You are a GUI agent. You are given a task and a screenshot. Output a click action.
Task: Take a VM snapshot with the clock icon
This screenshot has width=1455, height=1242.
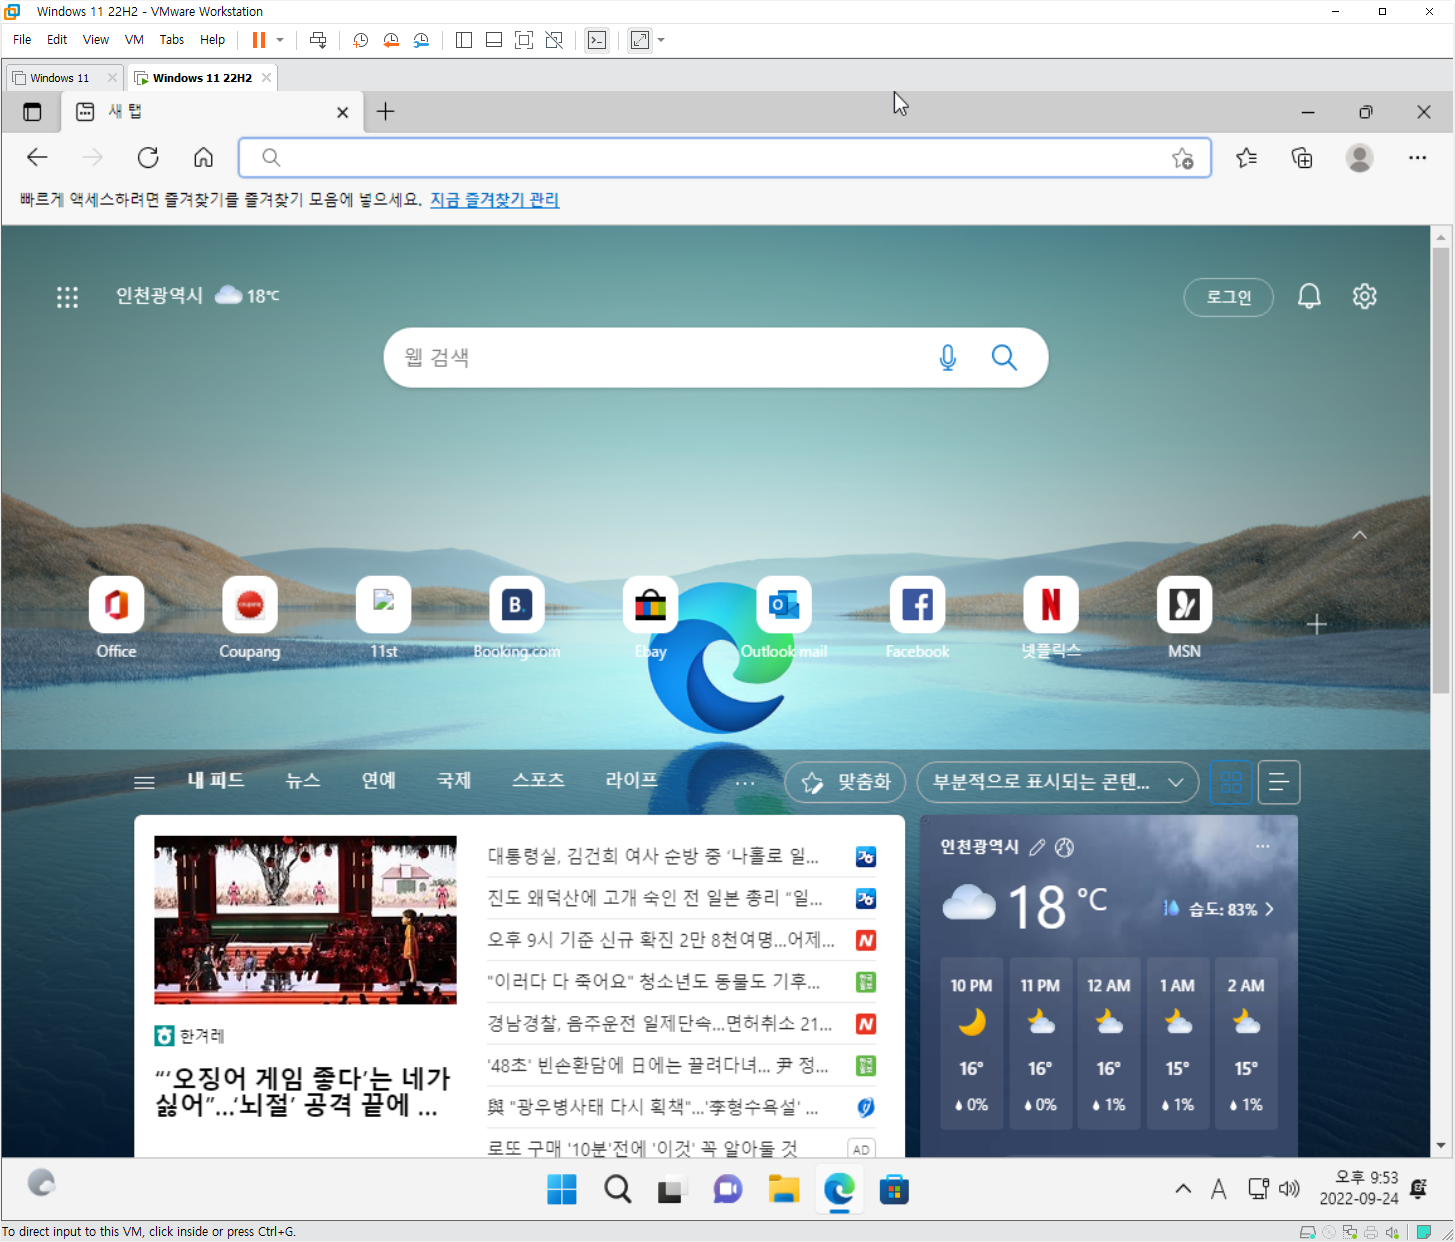[360, 40]
